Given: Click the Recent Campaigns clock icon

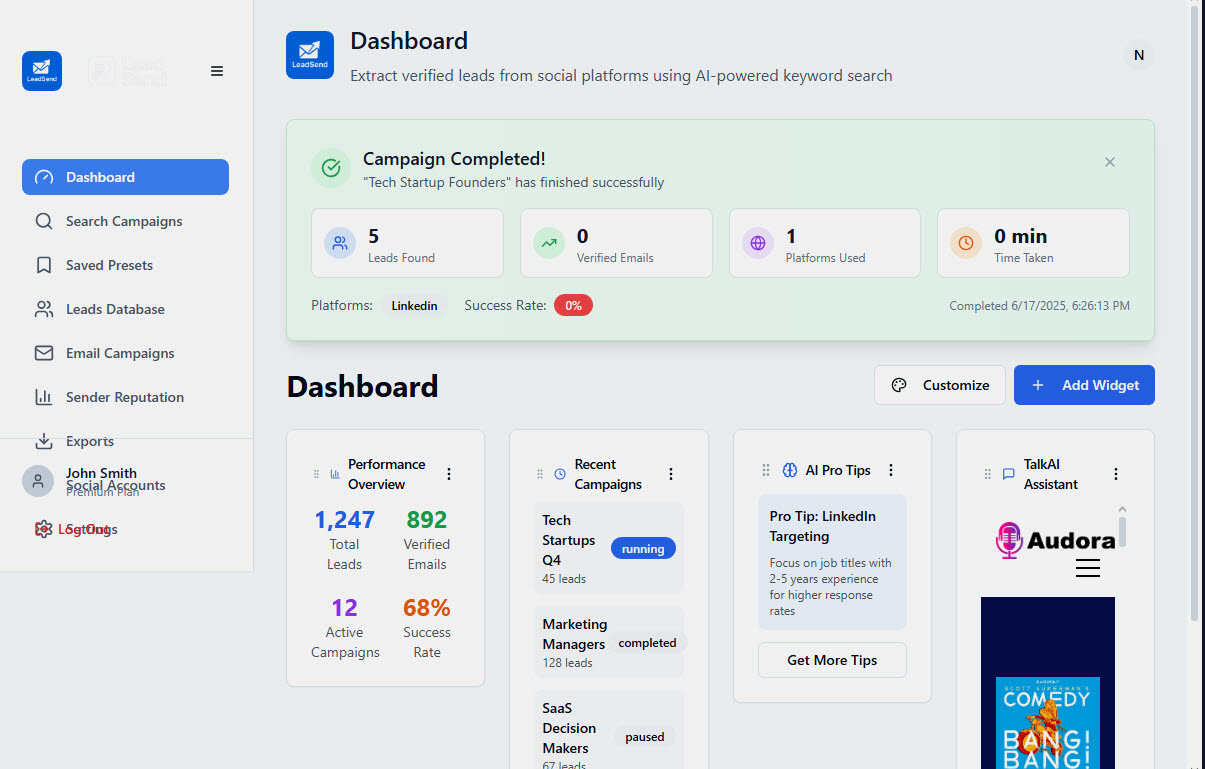Looking at the screenshot, I should pyautogui.click(x=560, y=474).
